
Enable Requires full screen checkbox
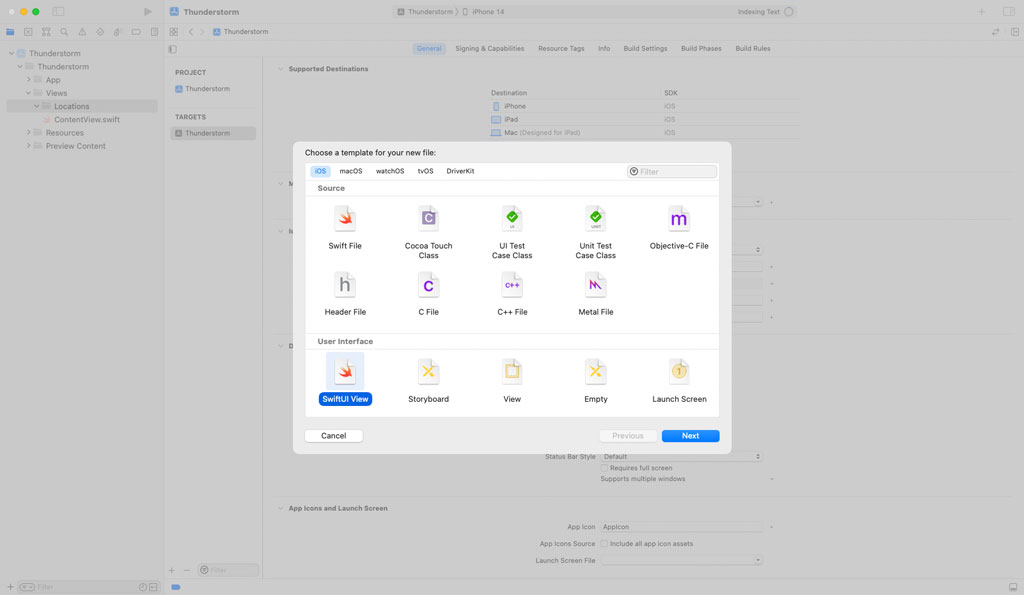[x=604, y=468]
